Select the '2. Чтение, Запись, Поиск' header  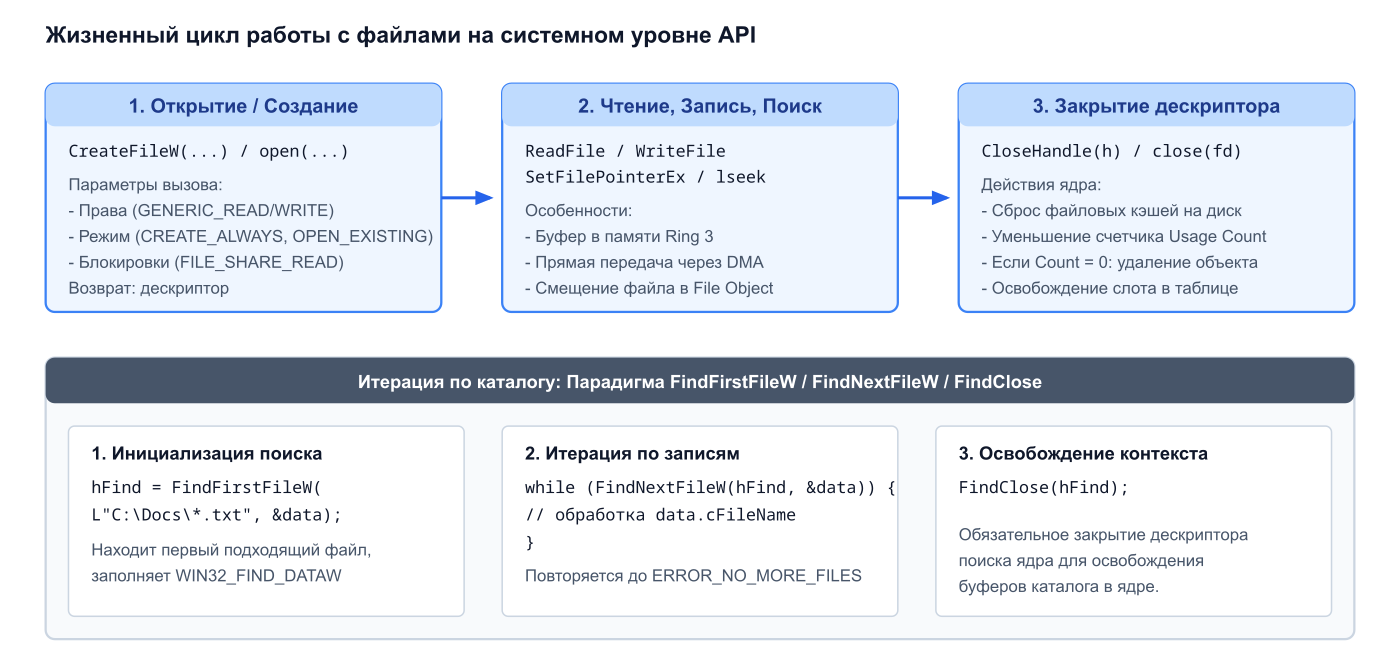700,106
